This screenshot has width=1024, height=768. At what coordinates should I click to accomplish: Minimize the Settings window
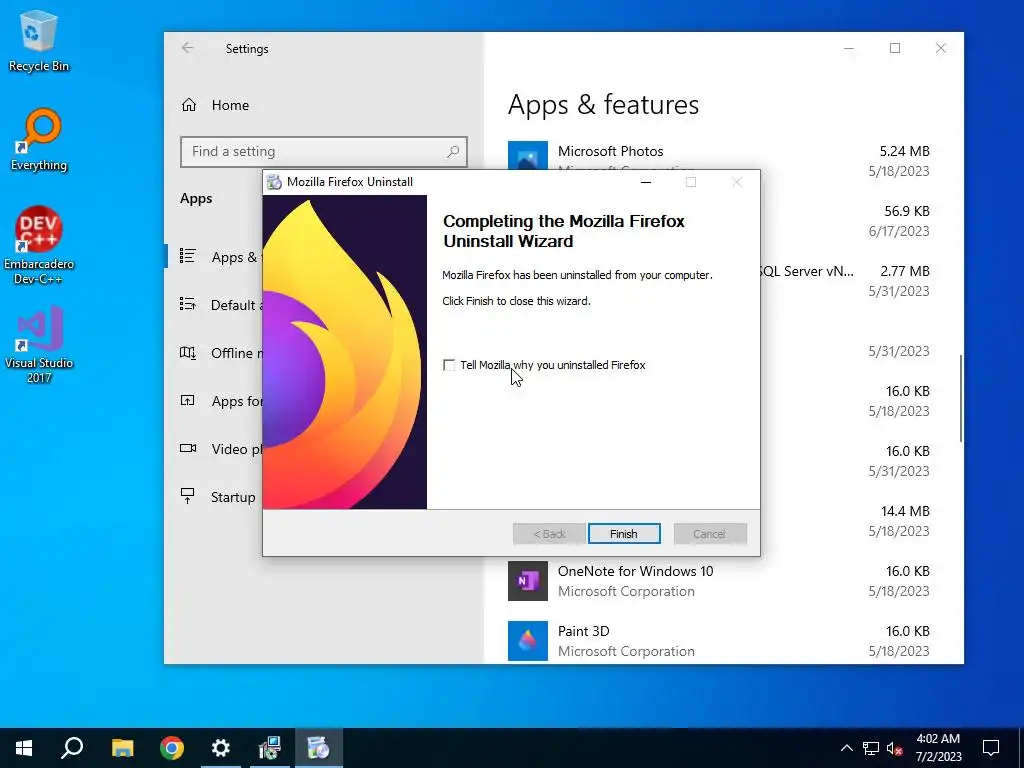pos(849,48)
